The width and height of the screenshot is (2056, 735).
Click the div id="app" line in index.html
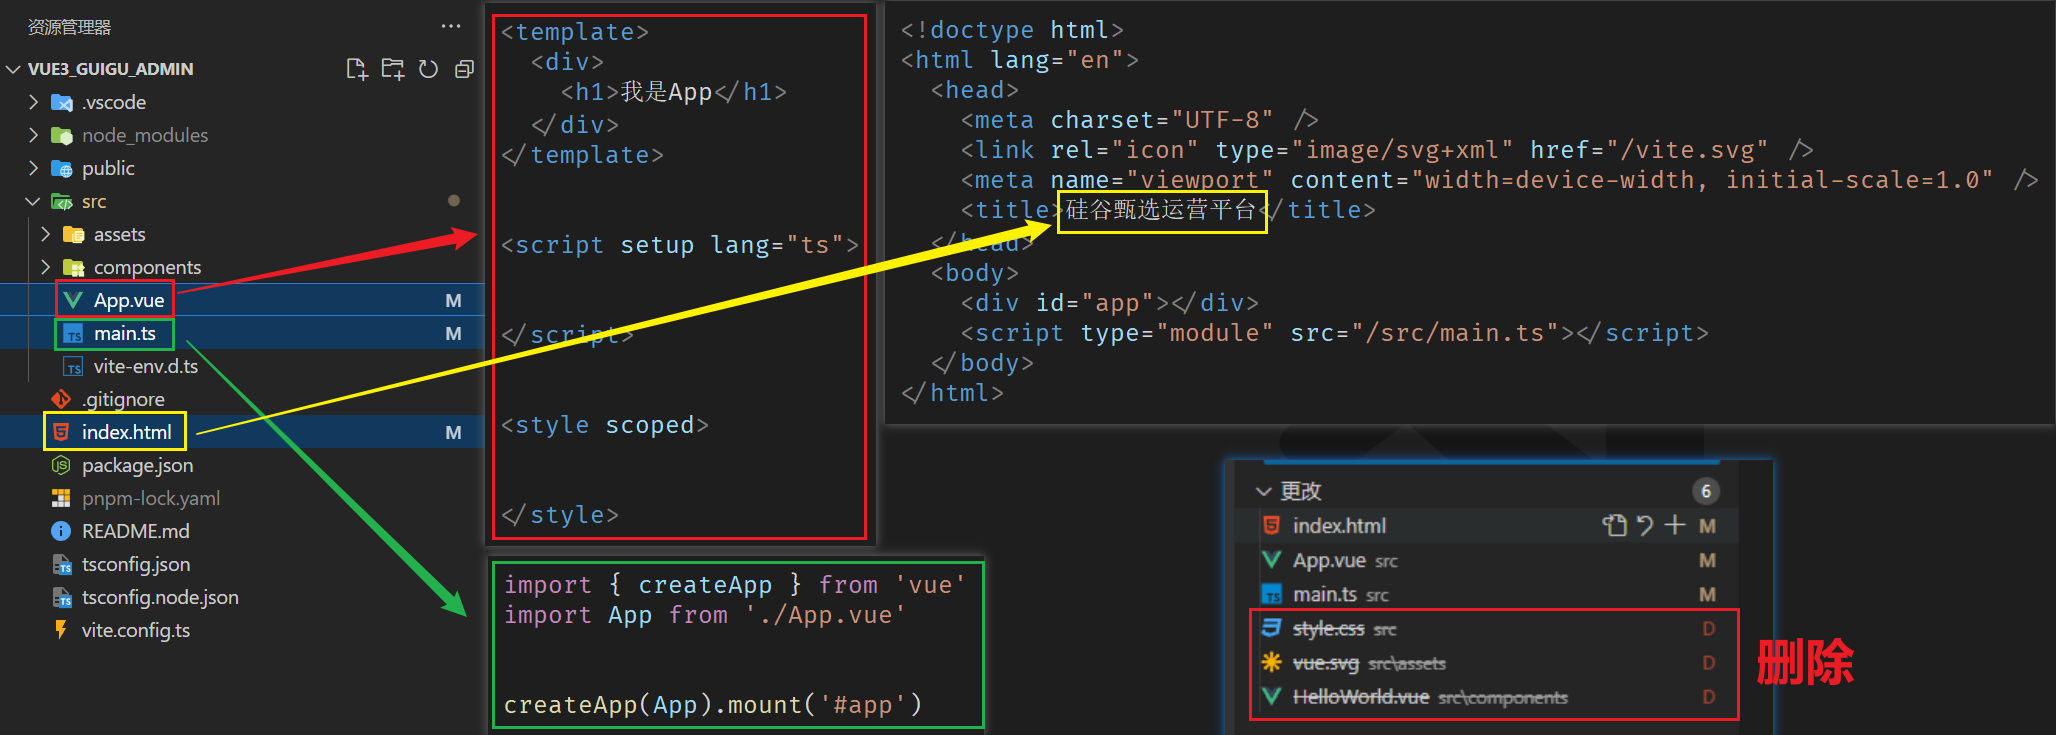(x=1110, y=303)
